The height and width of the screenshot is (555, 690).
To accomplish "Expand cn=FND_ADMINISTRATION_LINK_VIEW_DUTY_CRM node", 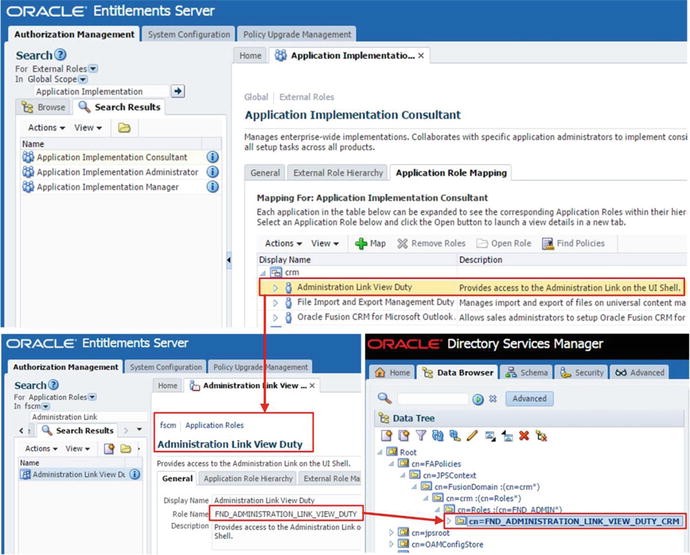I will point(449,522).
